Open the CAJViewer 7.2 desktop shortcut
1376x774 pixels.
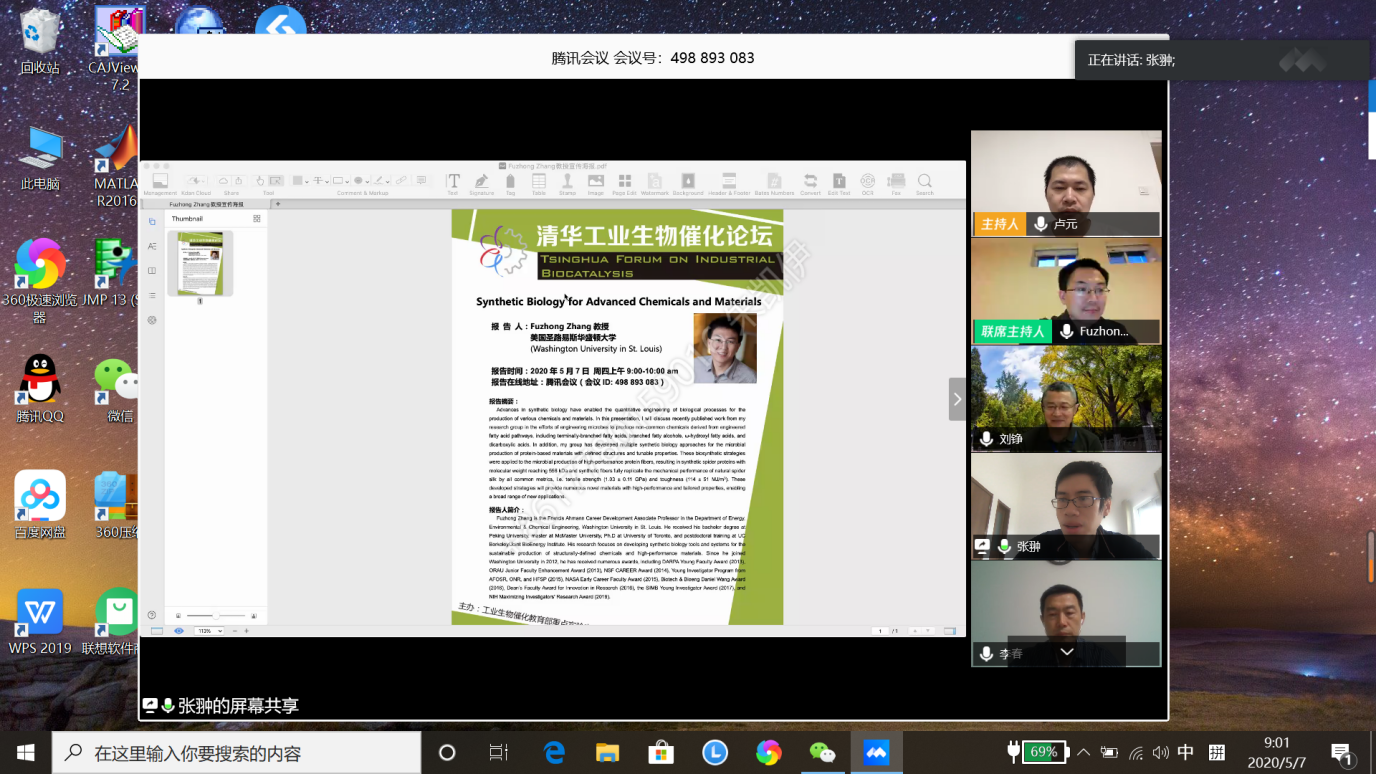coord(120,46)
